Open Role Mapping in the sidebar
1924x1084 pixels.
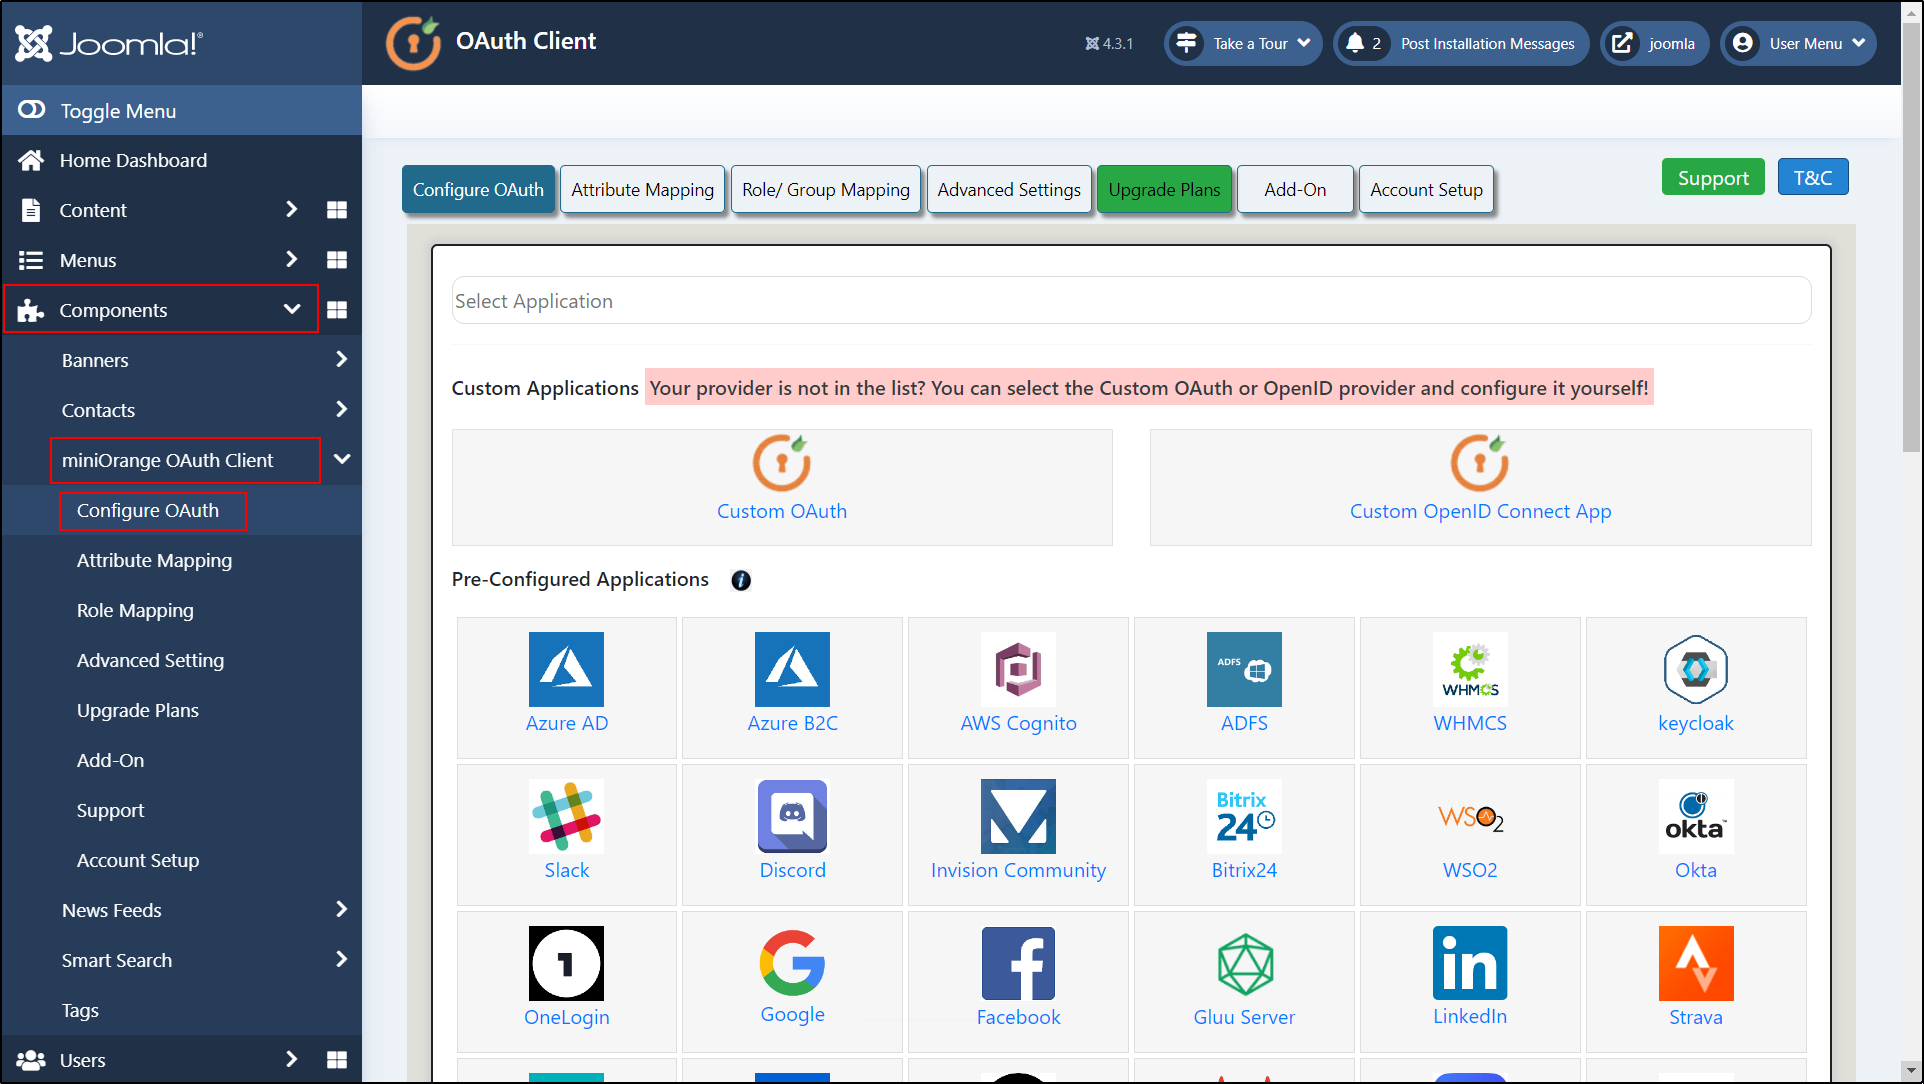(x=135, y=610)
